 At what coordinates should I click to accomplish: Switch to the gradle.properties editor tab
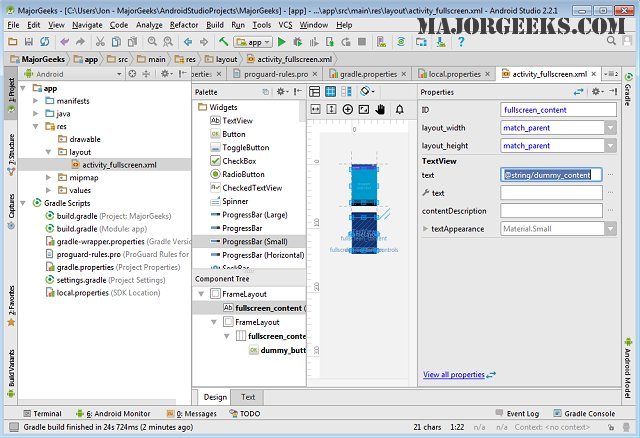coord(368,74)
